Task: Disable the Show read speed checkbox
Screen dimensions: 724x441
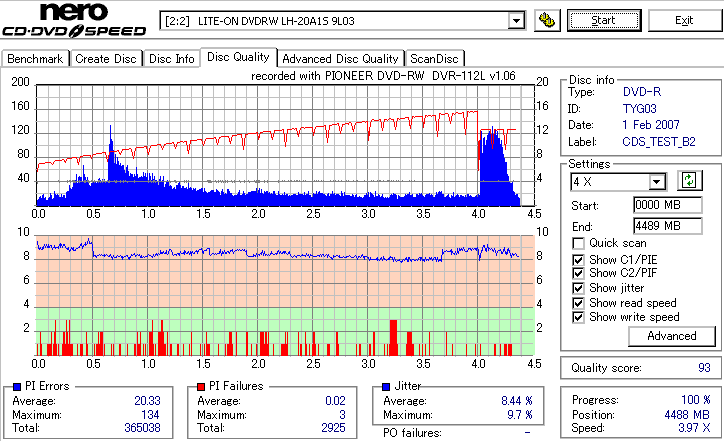Action: 578,303
